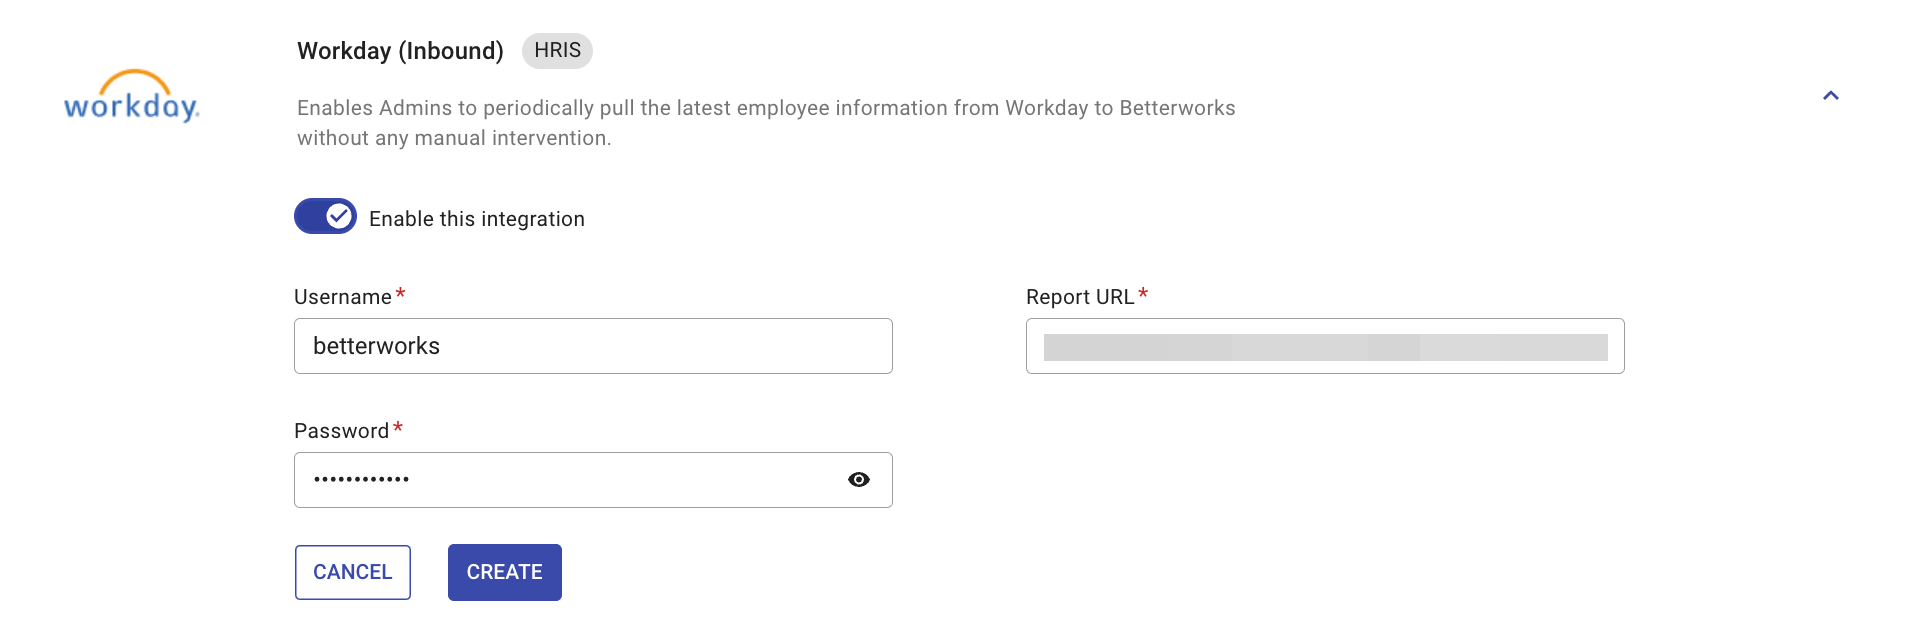Select the Workday (Inbound) heading

pos(400,51)
